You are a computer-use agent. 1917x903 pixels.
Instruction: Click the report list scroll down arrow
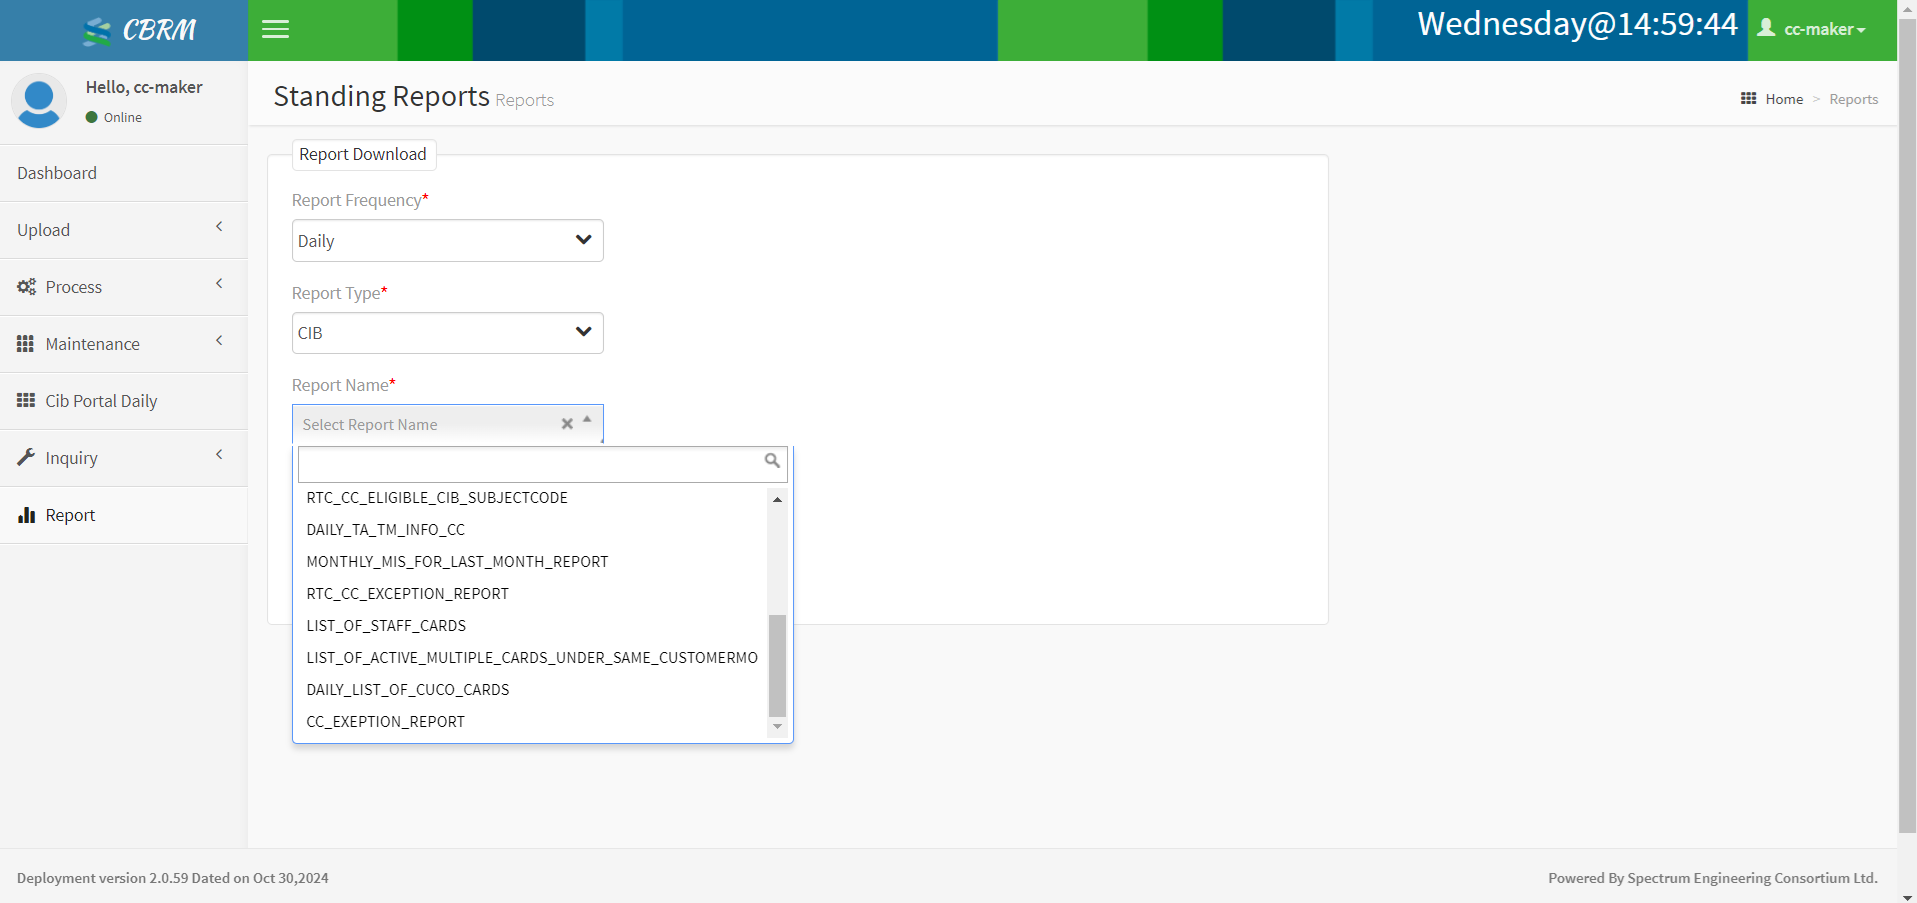[x=777, y=727]
